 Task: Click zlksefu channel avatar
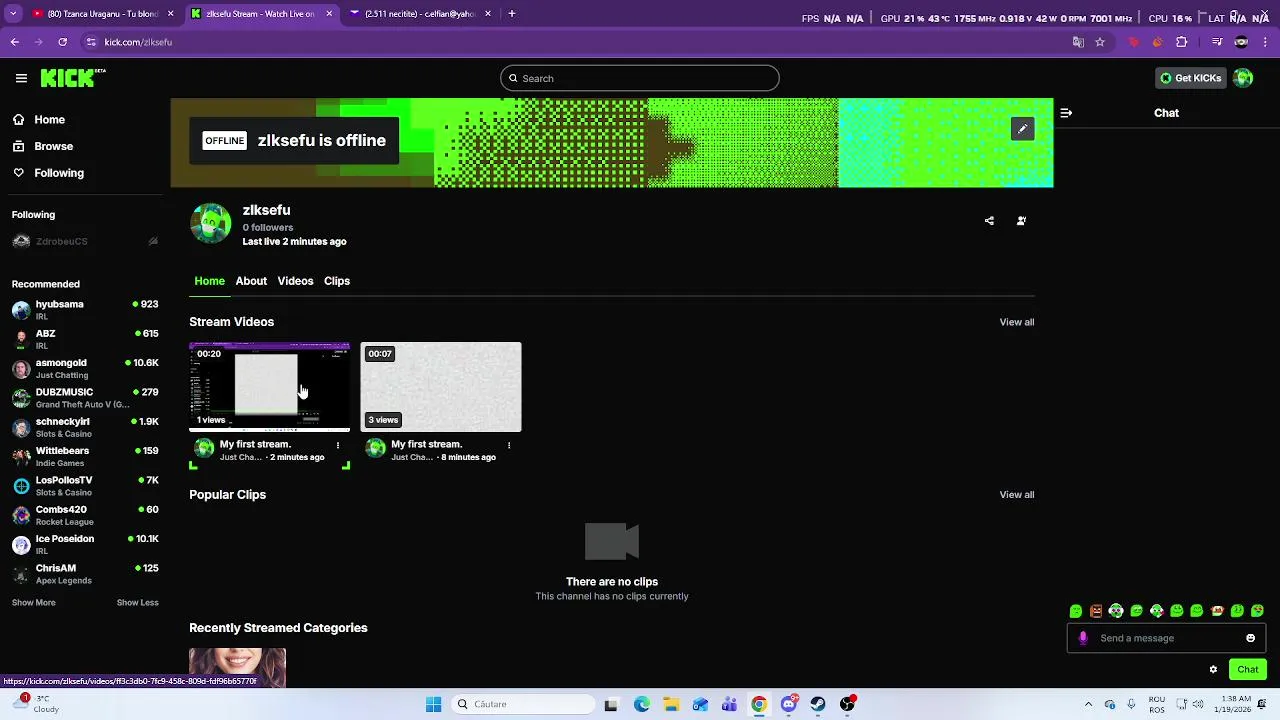tap(210, 224)
